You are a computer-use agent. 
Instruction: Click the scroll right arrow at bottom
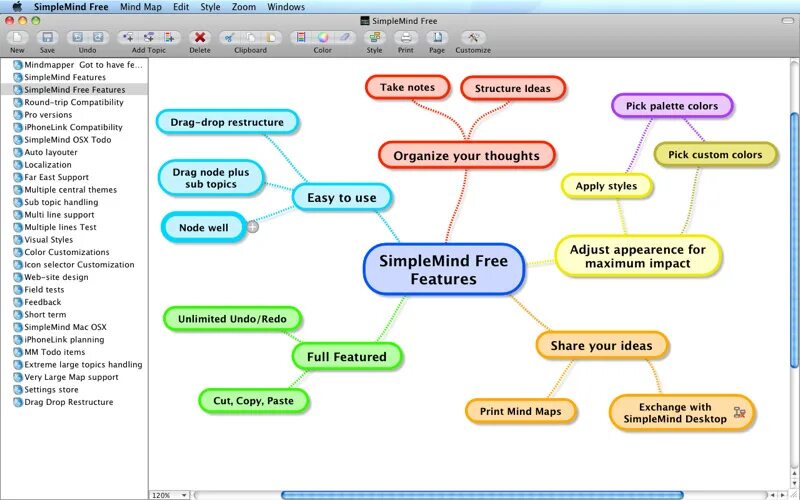[x=783, y=495]
